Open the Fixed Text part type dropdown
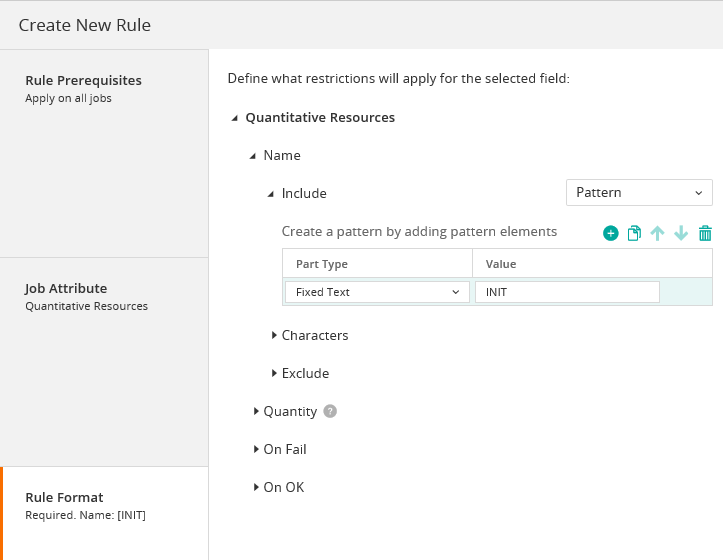The width and height of the screenshot is (723, 560). click(377, 292)
